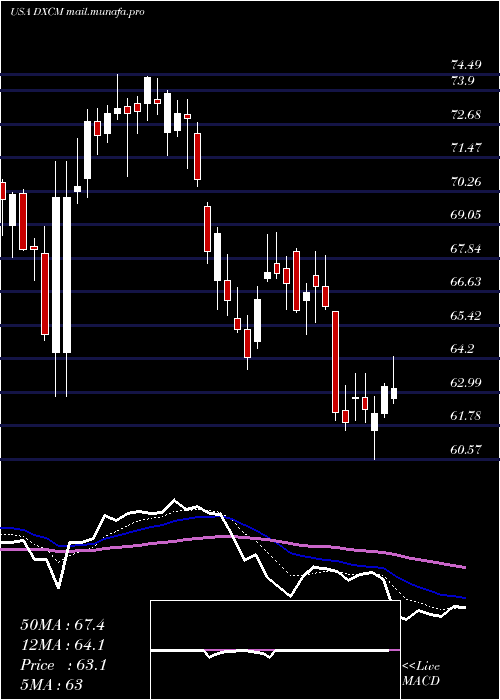Click the 72.68 price level label
Screen dimensions: 500x700
pyautogui.click(x=466, y=115)
